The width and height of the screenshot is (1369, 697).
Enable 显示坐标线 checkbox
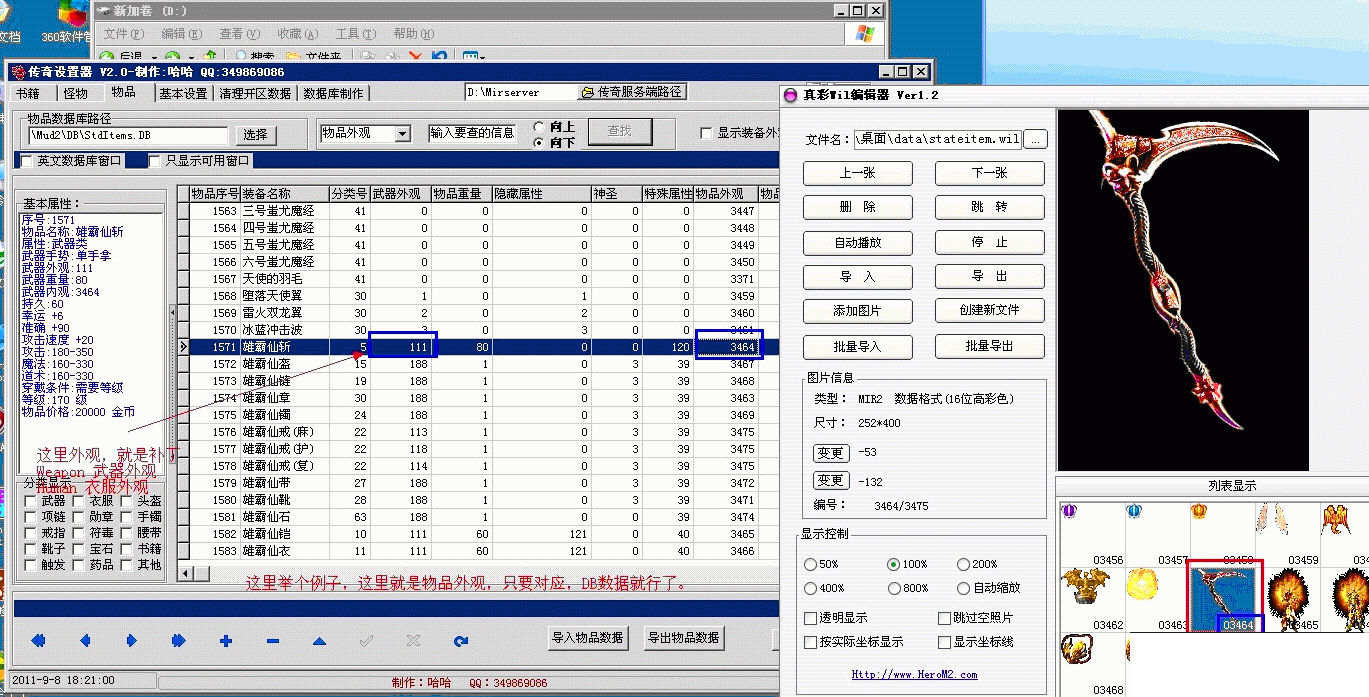944,642
